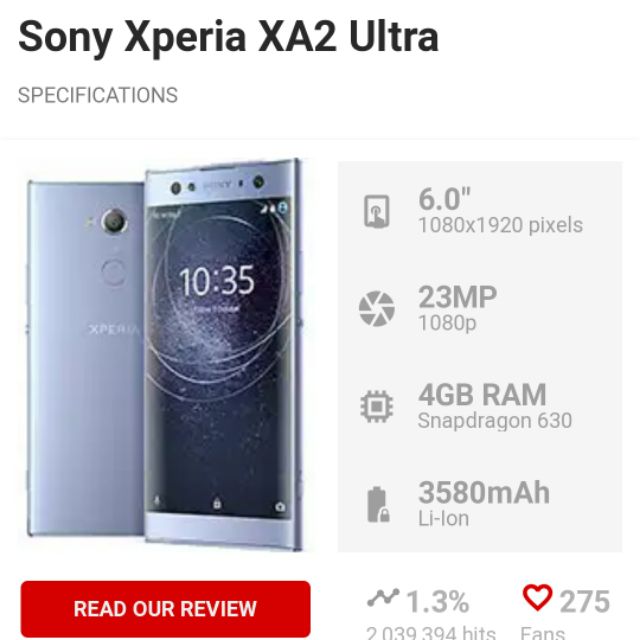
Task: Tap the red heart fan icon
Action: 537,598
